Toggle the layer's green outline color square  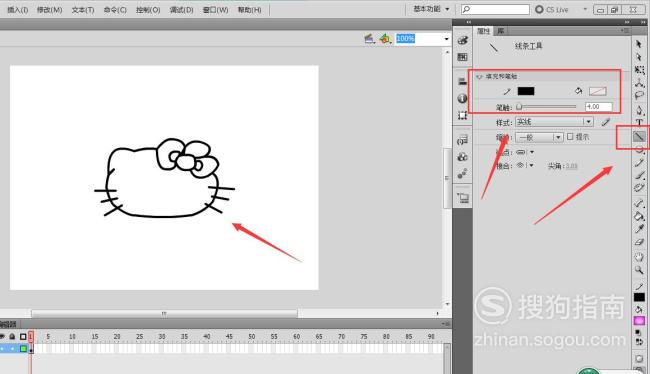23,349
